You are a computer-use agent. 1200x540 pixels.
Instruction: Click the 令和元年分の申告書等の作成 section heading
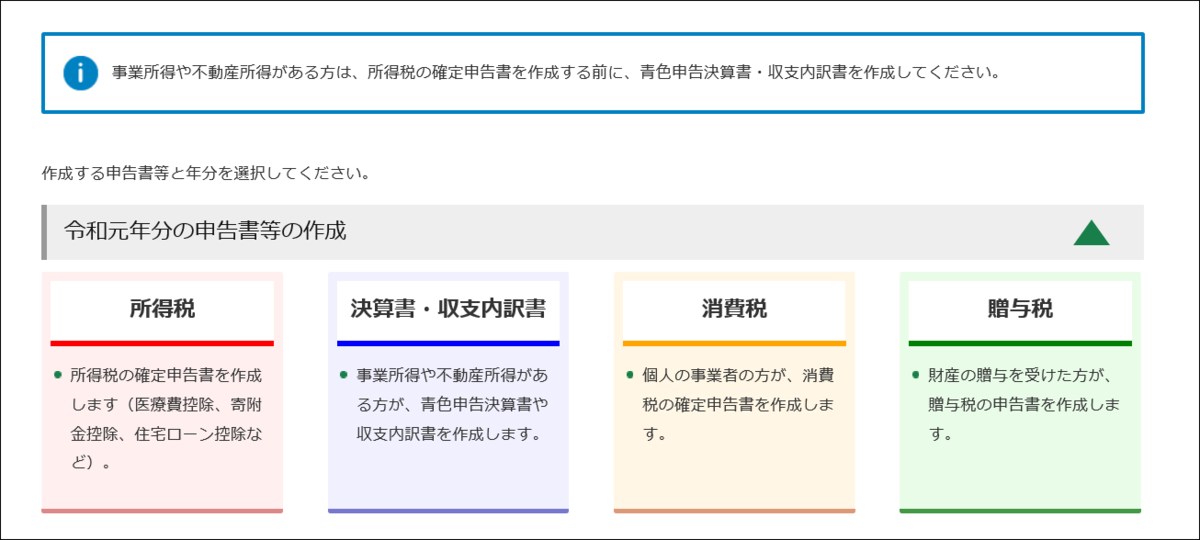coord(205,231)
